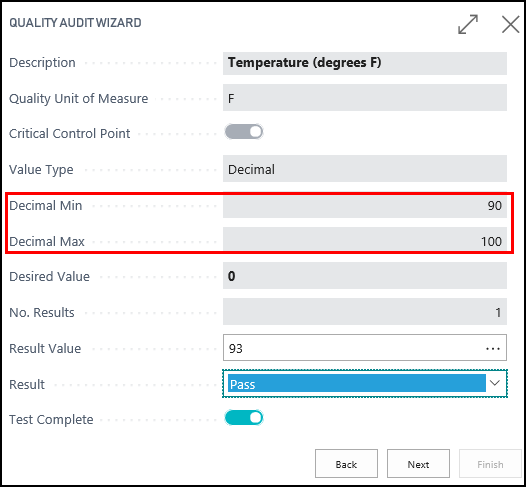Viewport: 526px width, 487px height.
Task: Click the Decimal Min label
Action: click(x=46, y=206)
